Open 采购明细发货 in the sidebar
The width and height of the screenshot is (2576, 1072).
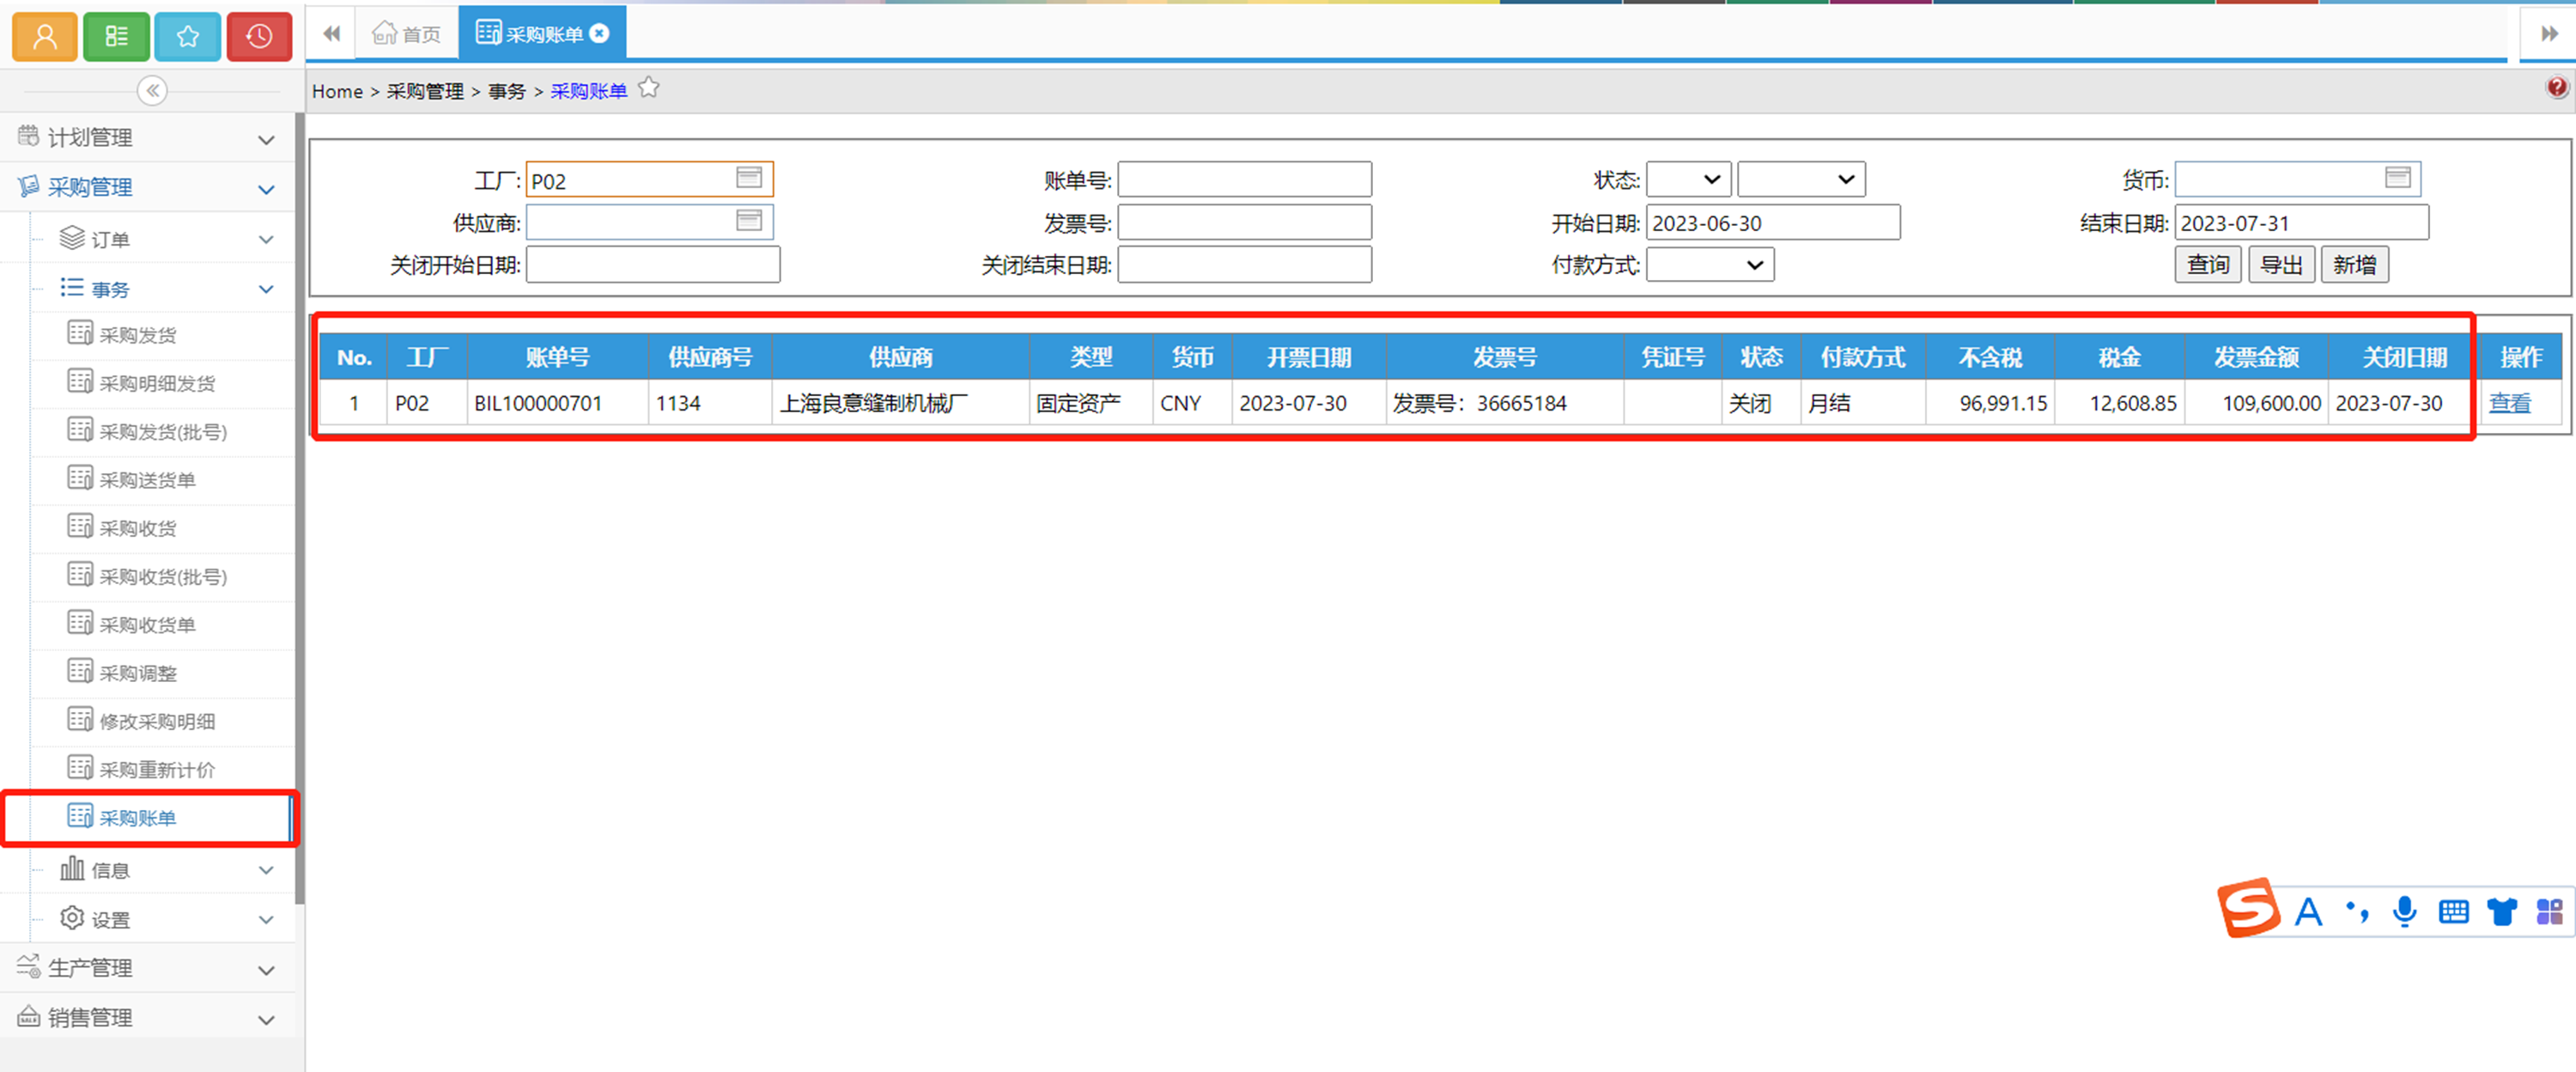click(157, 383)
